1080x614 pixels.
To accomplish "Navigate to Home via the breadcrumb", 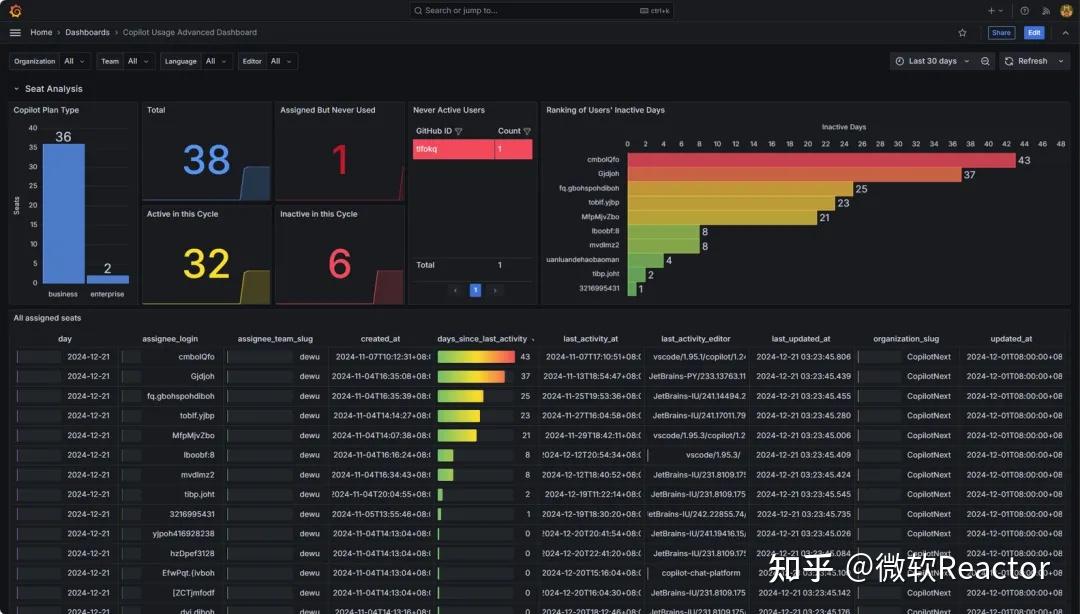I will click(41, 32).
